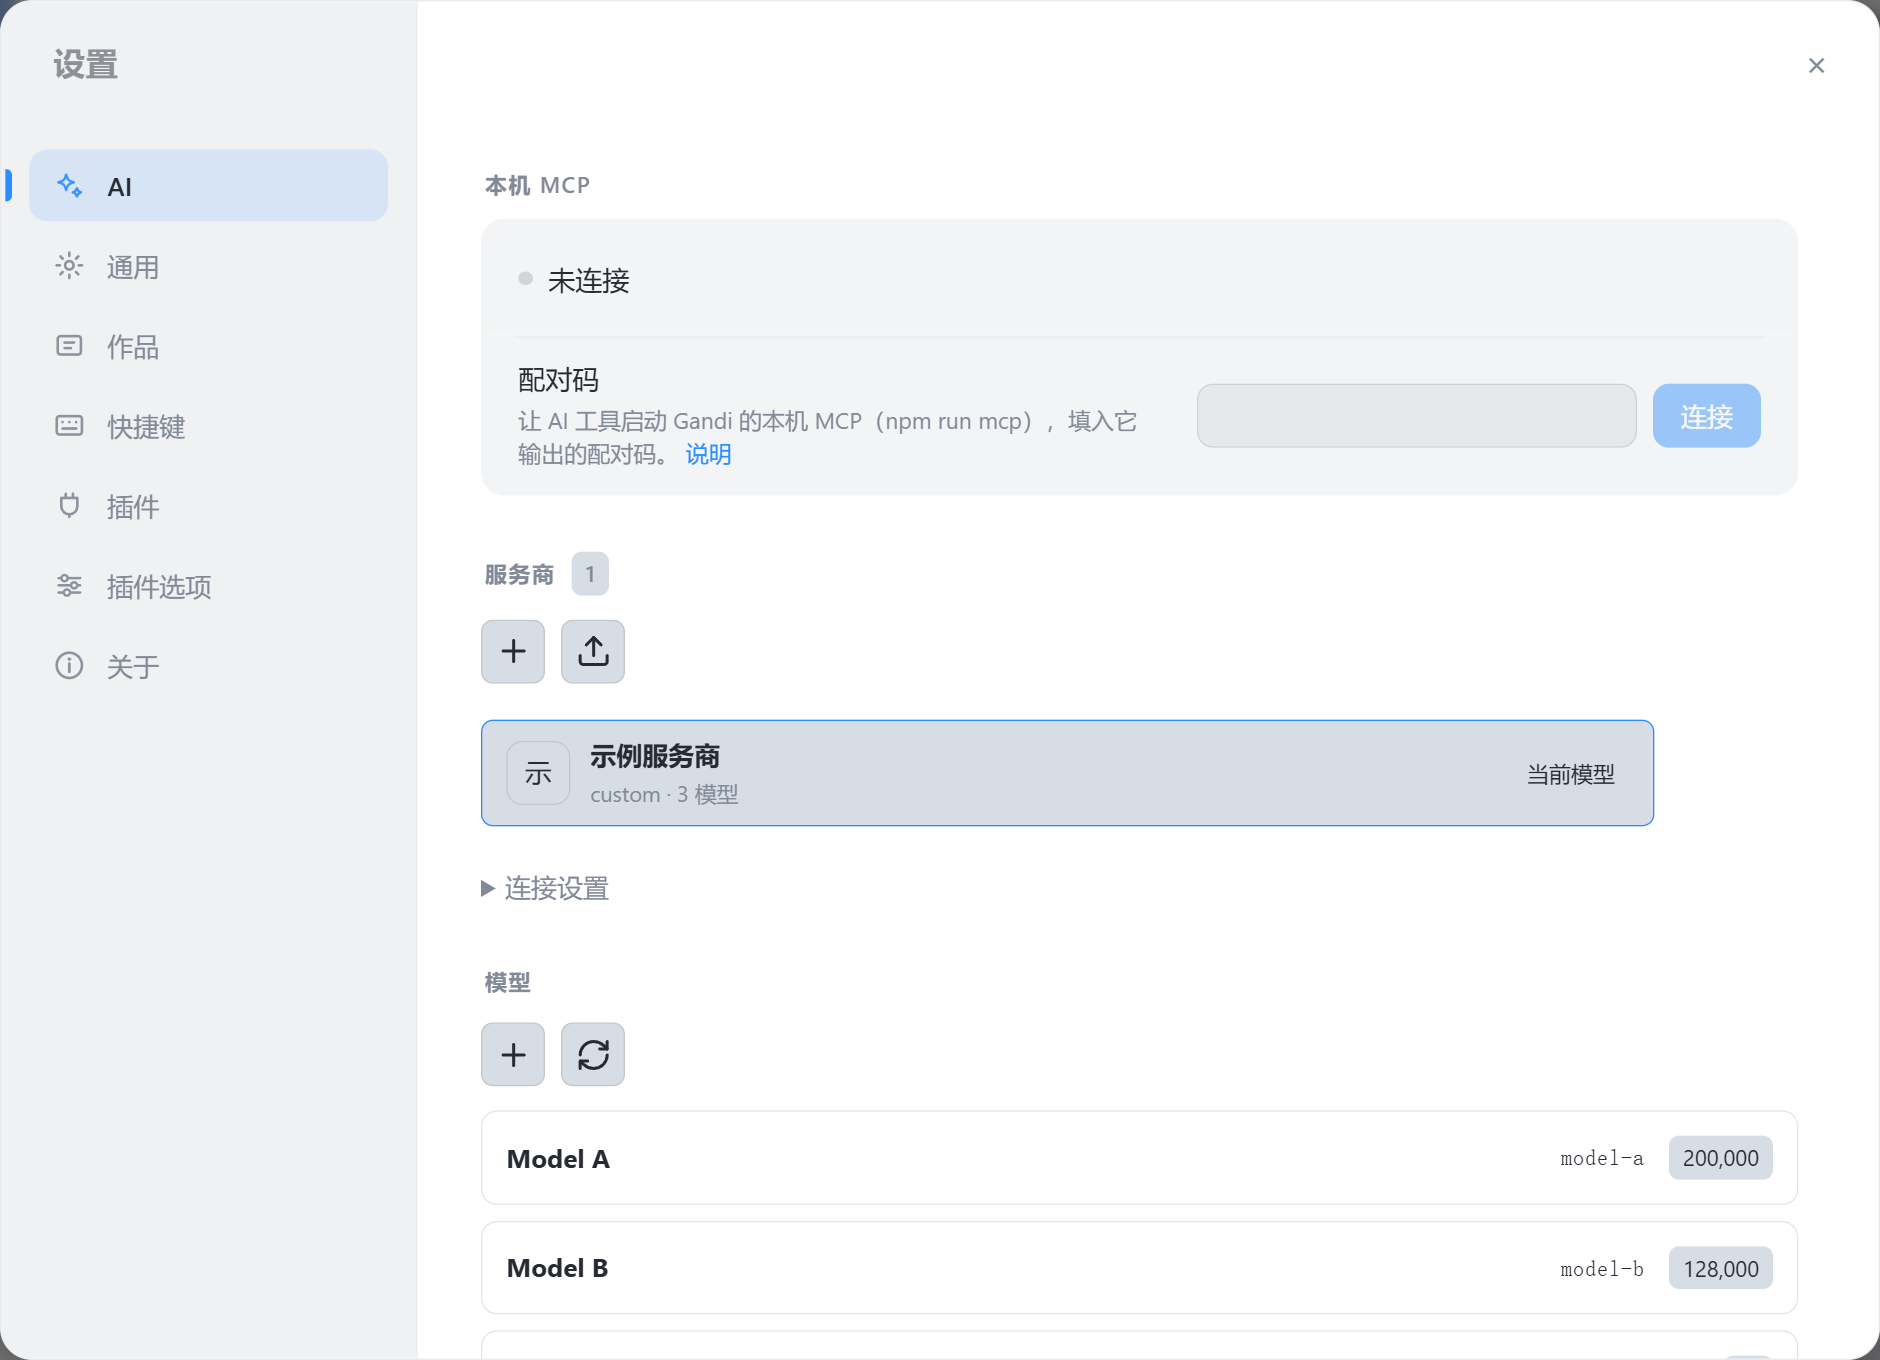Click the model-b identifier text
The height and width of the screenshot is (1360, 1880).
tap(1602, 1268)
